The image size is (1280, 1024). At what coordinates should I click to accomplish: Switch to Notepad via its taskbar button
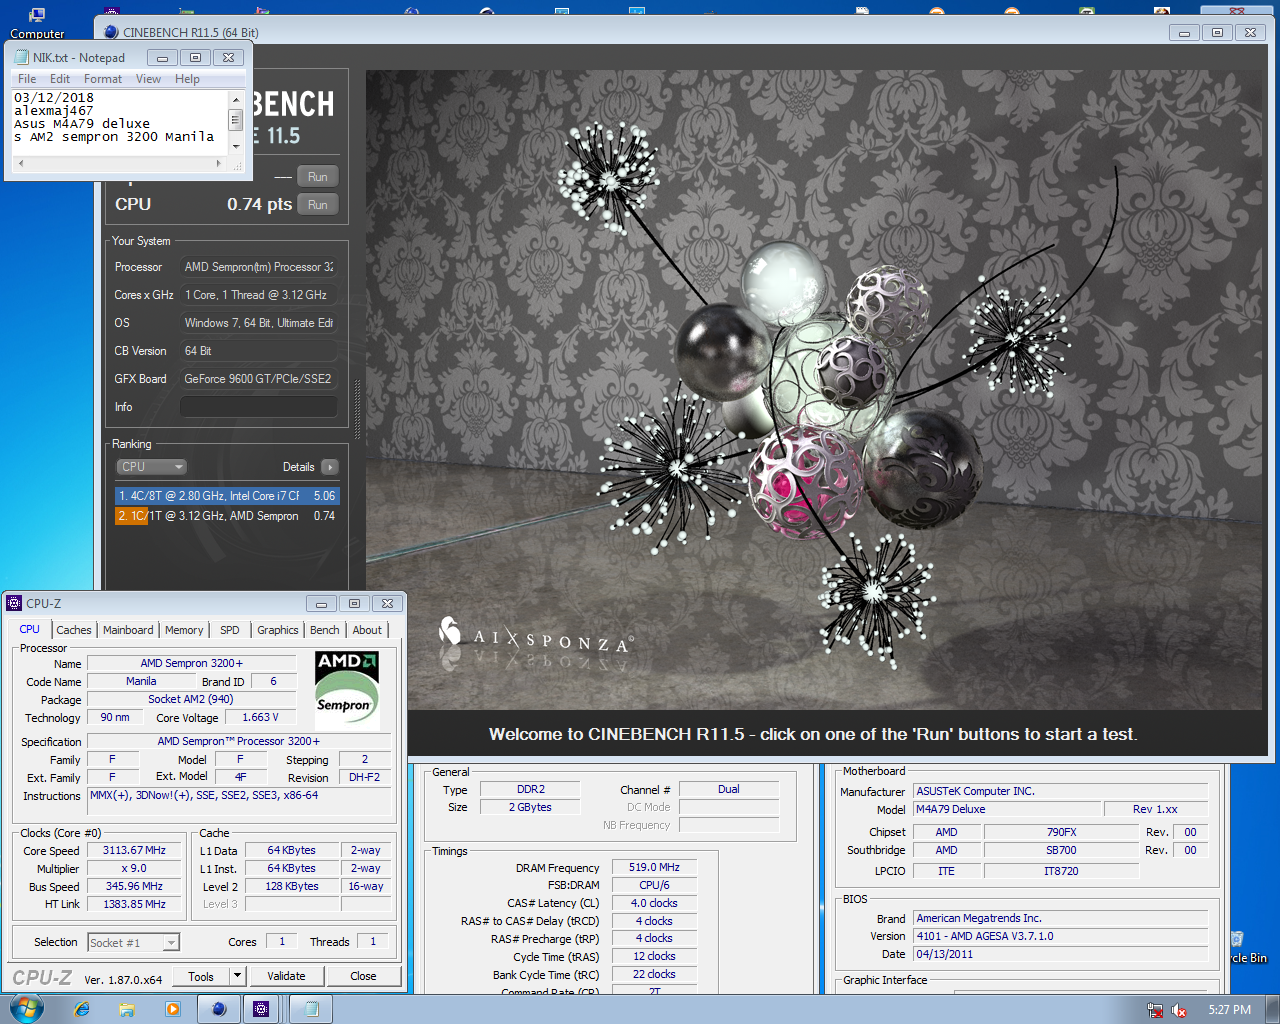[x=311, y=1009]
